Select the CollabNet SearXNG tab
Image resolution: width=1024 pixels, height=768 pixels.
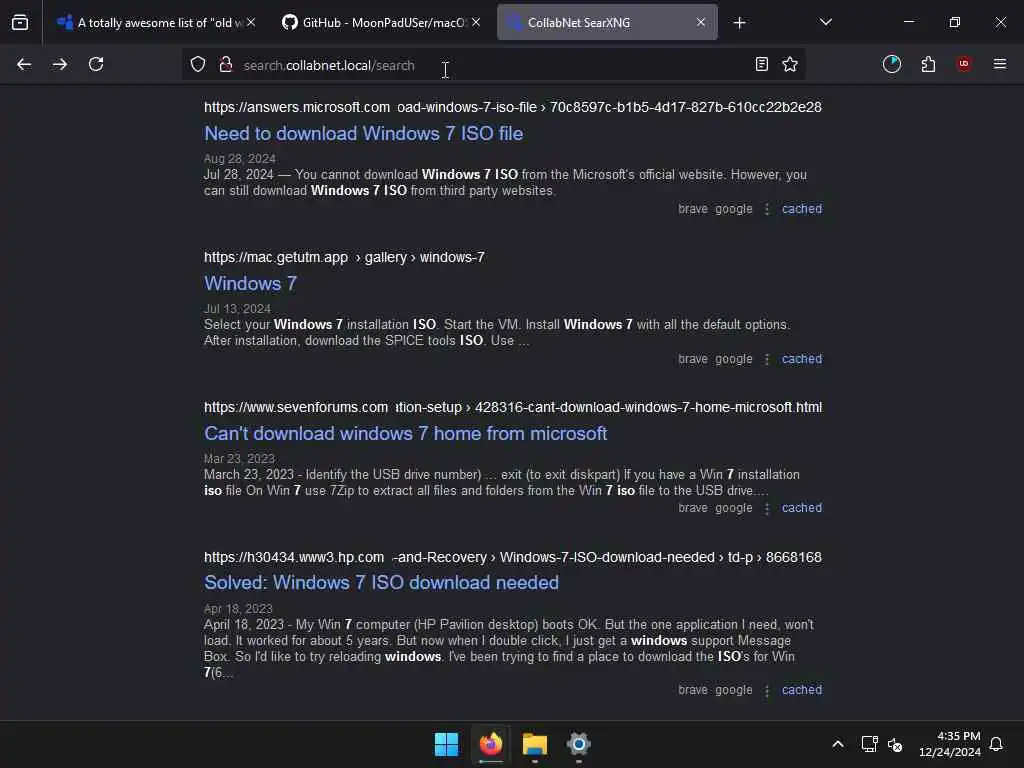pos(607,23)
